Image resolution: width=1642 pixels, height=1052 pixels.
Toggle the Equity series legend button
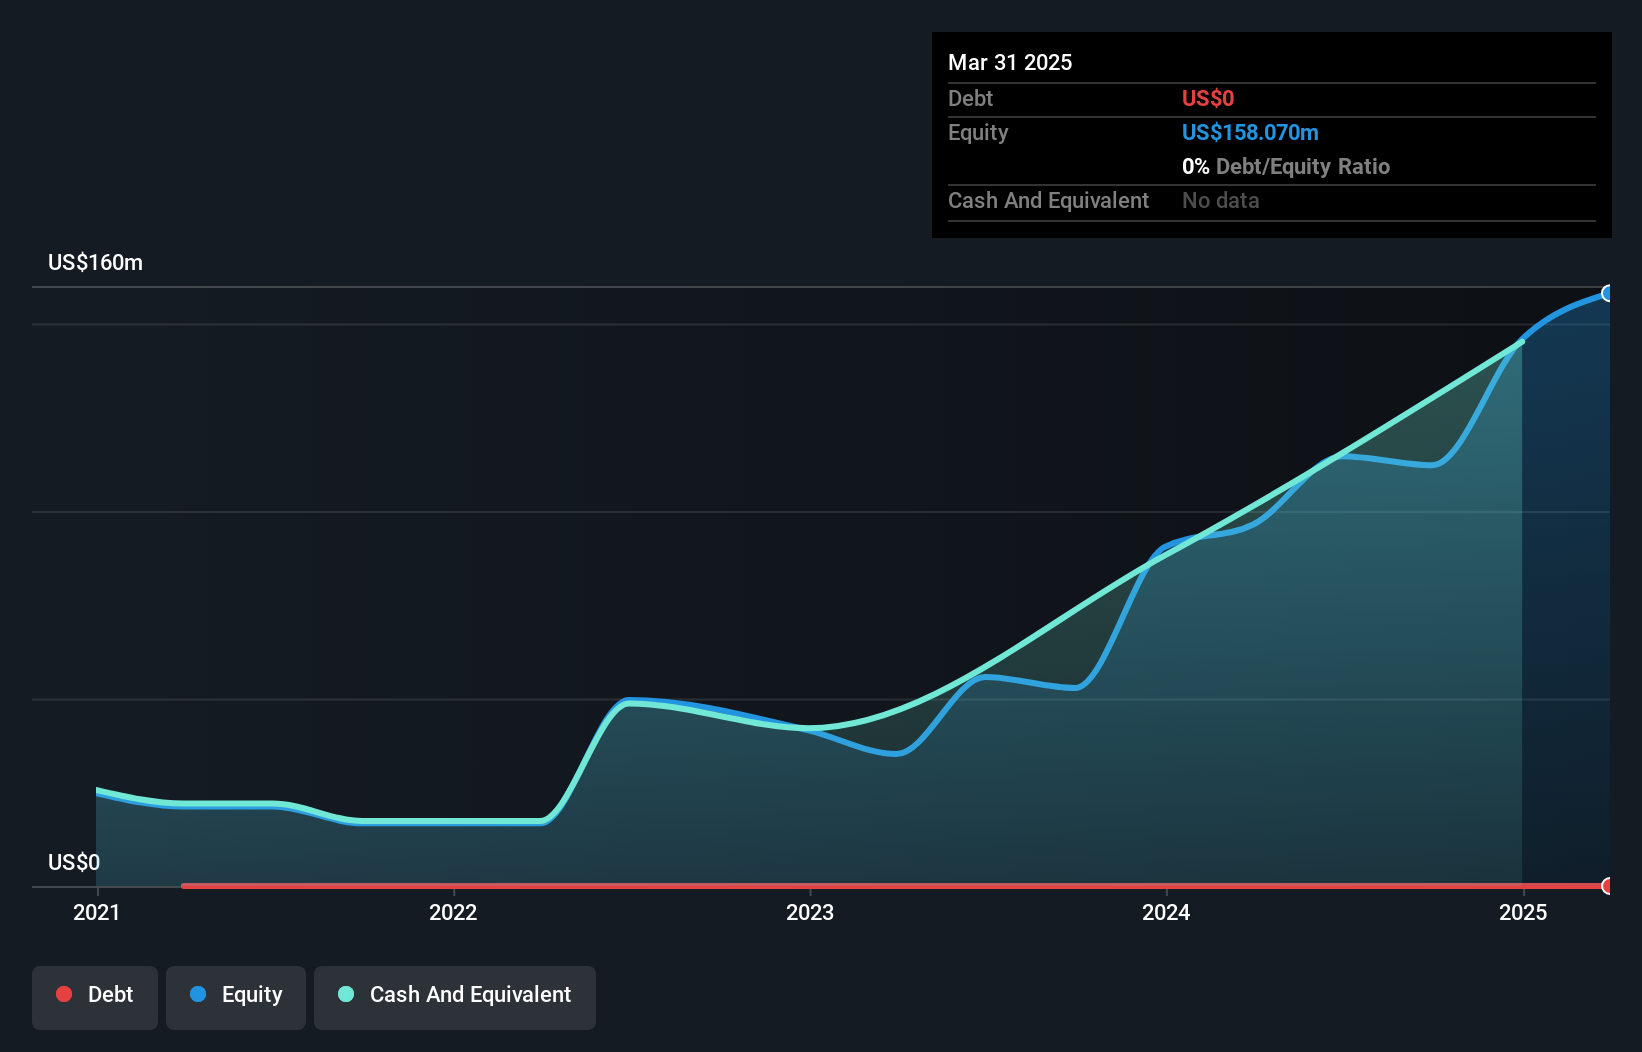point(236,997)
